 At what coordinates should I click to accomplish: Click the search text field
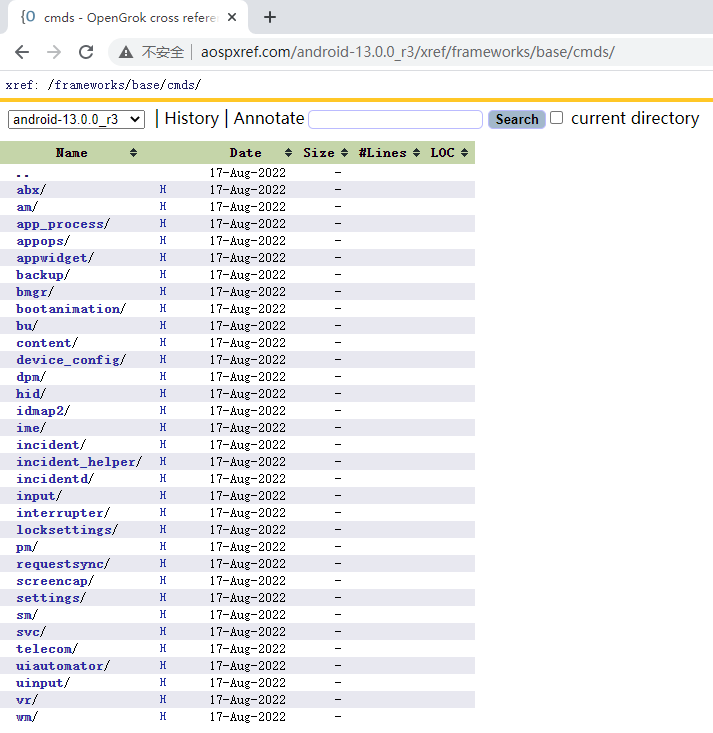click(x=396, y=119)
